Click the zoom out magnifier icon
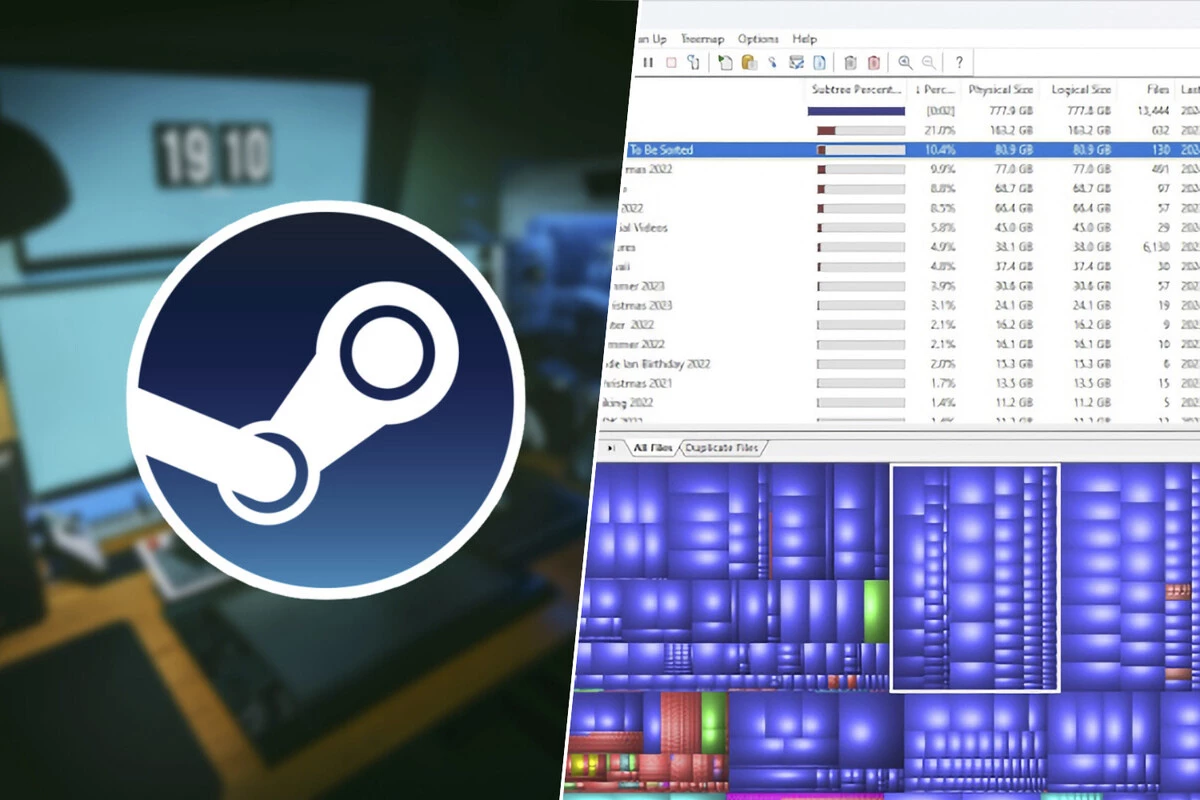 point(929,62)
